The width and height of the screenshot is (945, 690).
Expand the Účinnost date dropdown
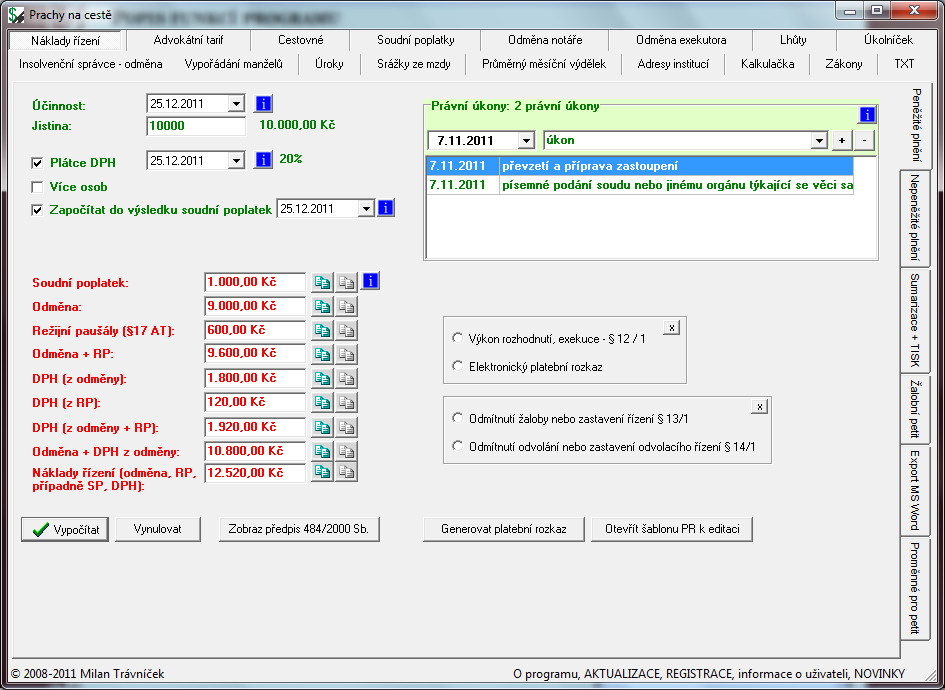point(236,104)
